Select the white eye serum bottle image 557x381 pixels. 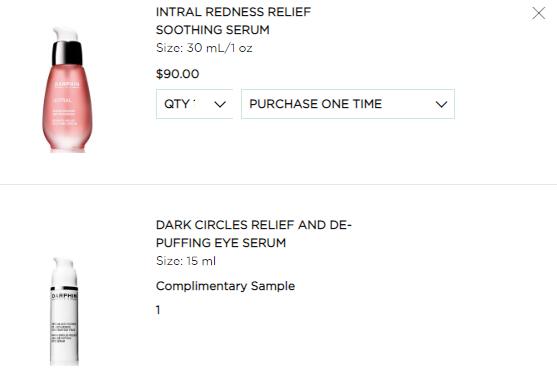64,311
